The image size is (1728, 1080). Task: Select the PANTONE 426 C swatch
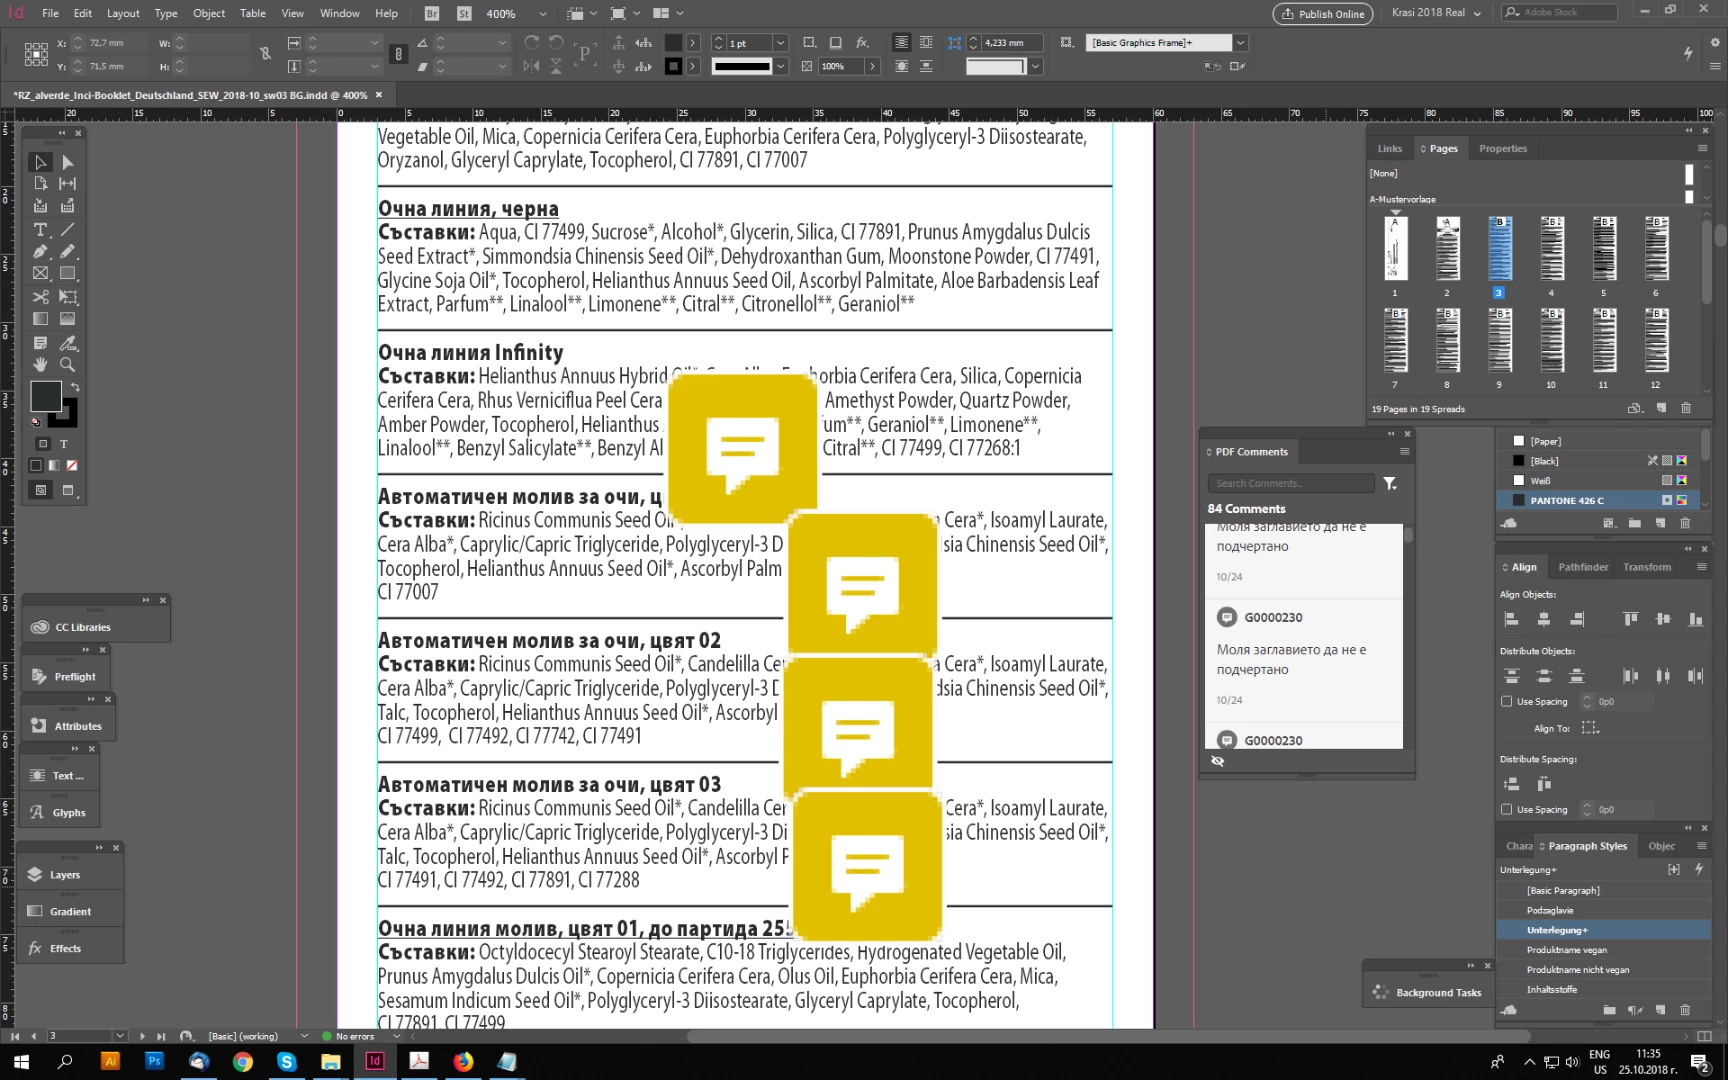(1600, 501)
